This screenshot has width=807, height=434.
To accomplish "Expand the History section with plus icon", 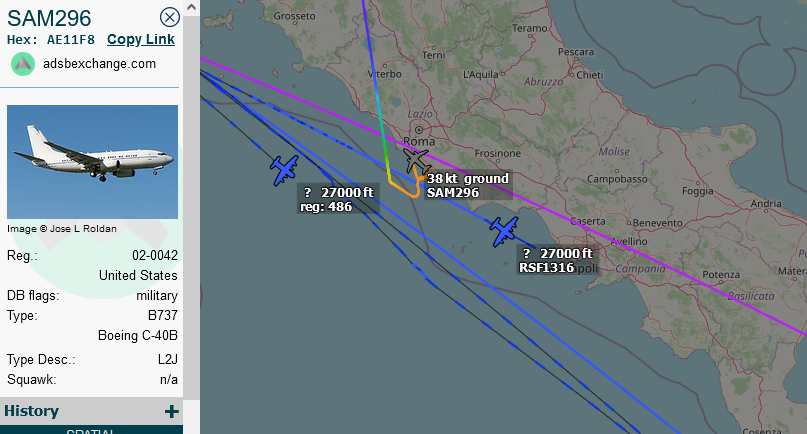I will [171, 411].
